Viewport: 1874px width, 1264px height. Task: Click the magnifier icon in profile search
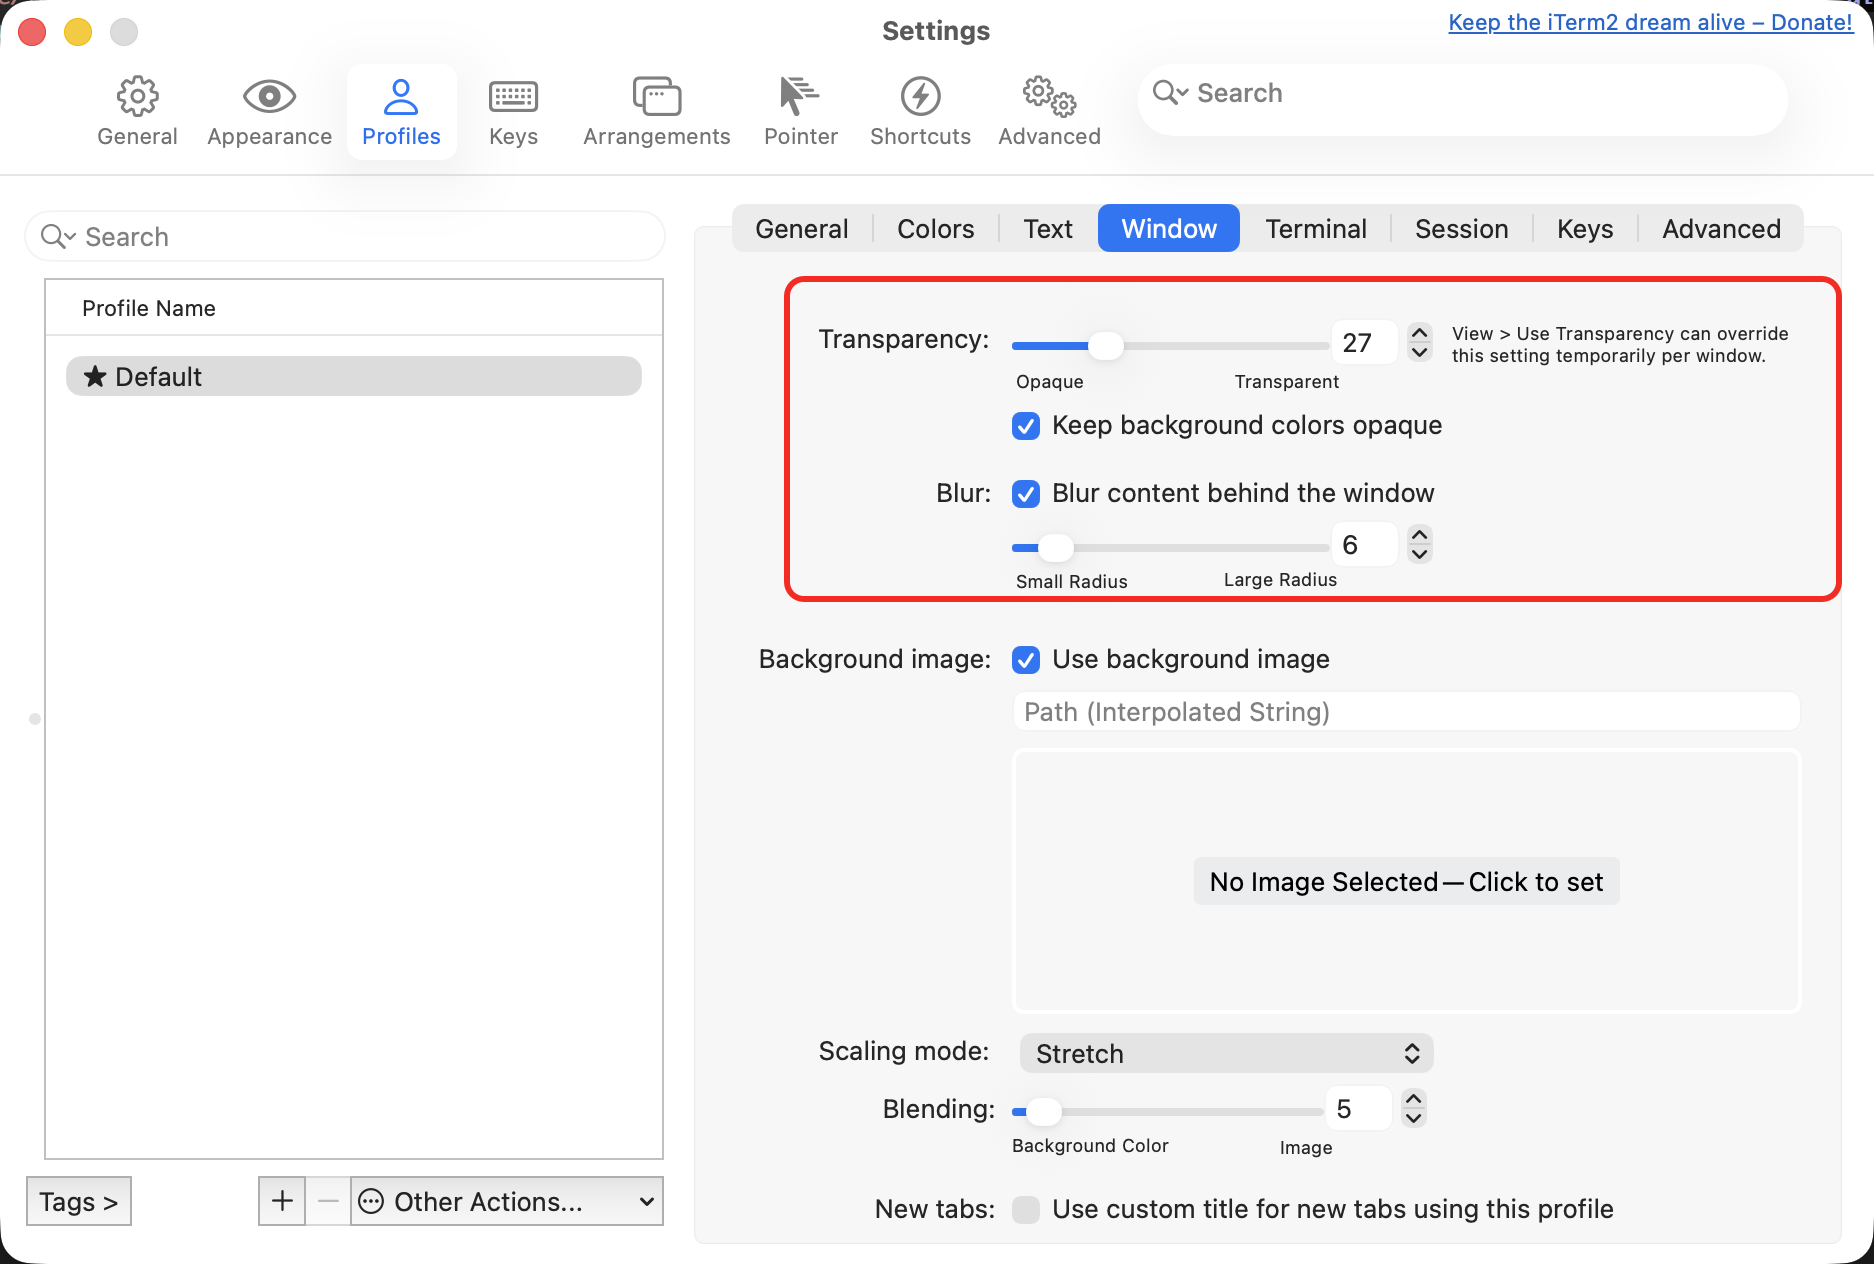(58, 237)
